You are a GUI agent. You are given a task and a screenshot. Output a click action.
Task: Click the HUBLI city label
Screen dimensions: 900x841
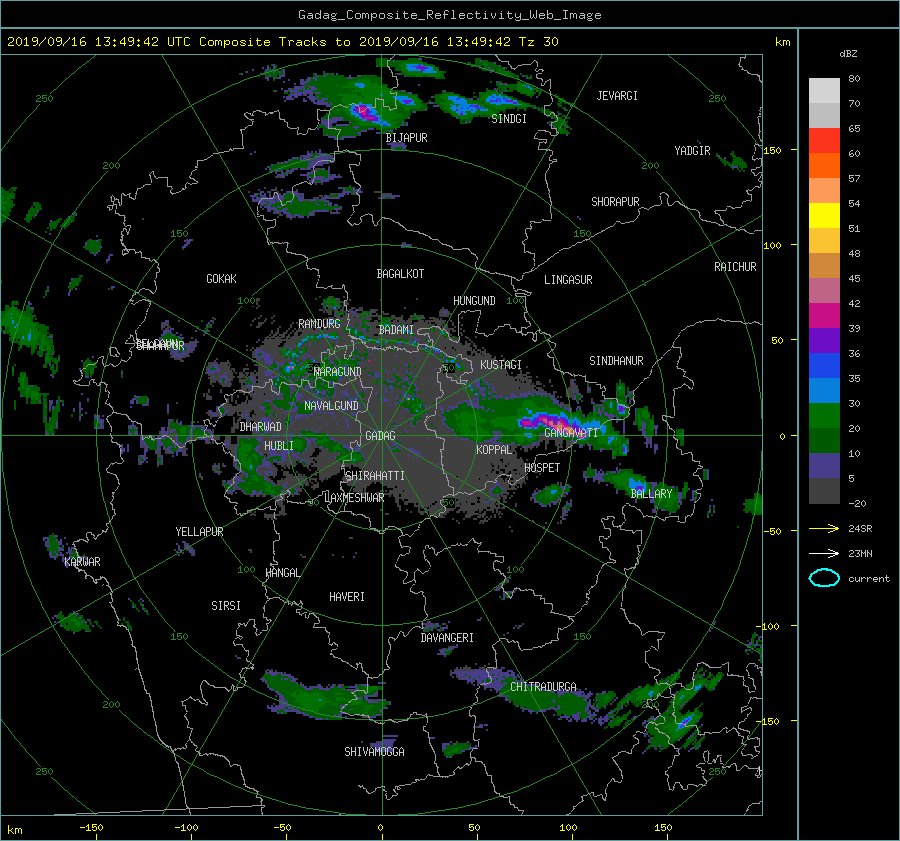tap(278, 446)
